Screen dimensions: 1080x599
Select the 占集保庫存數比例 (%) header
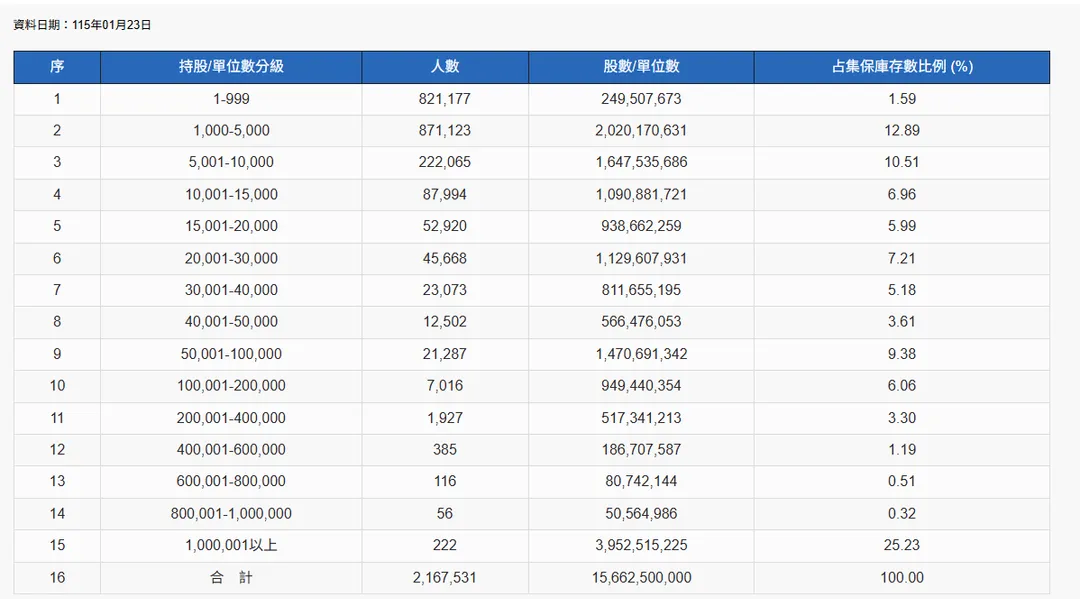(902, 67)
